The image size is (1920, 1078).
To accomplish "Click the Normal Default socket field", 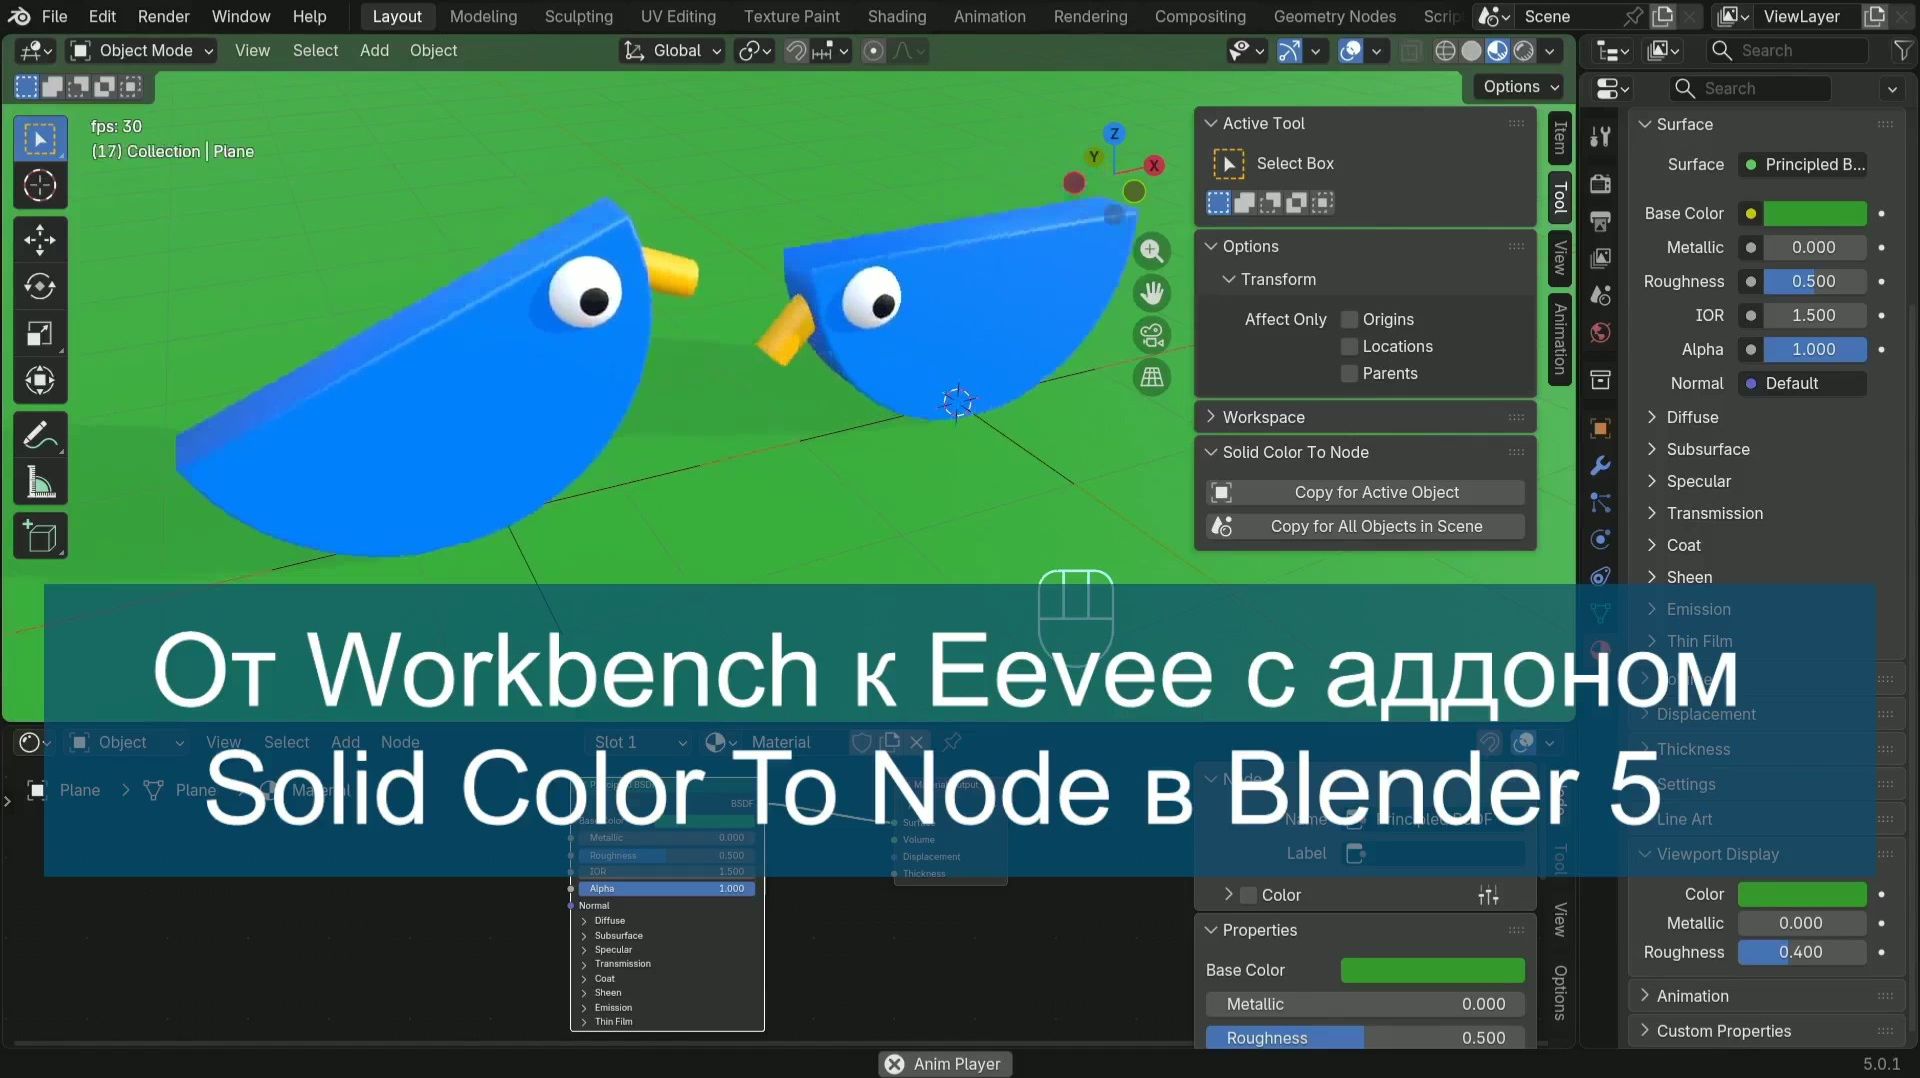I will click(1802, 383).
